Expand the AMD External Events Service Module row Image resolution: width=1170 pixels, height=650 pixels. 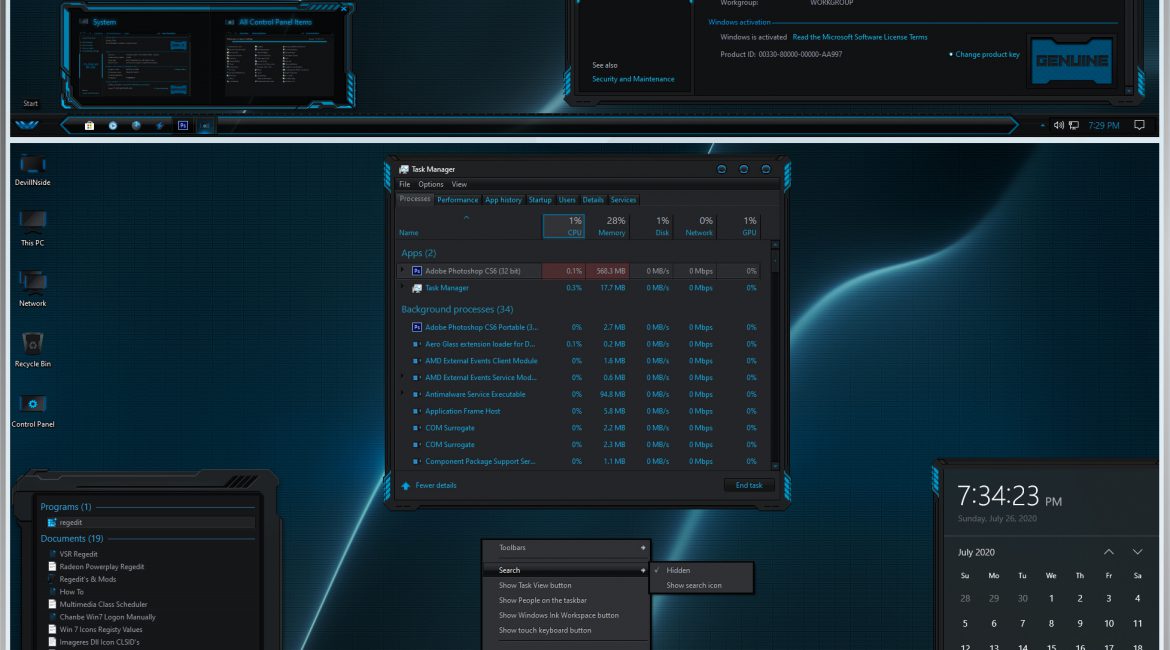(403, 377)
